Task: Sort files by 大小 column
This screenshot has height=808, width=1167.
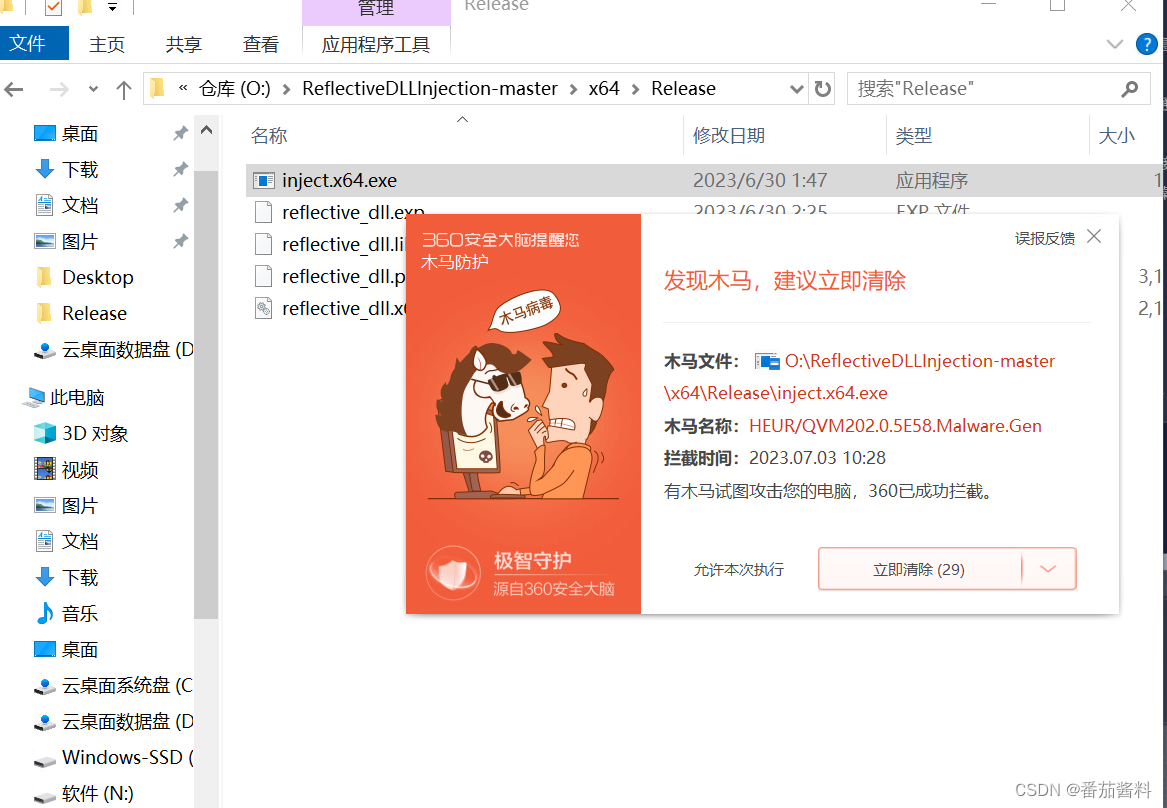Action: coord(1116,135)
